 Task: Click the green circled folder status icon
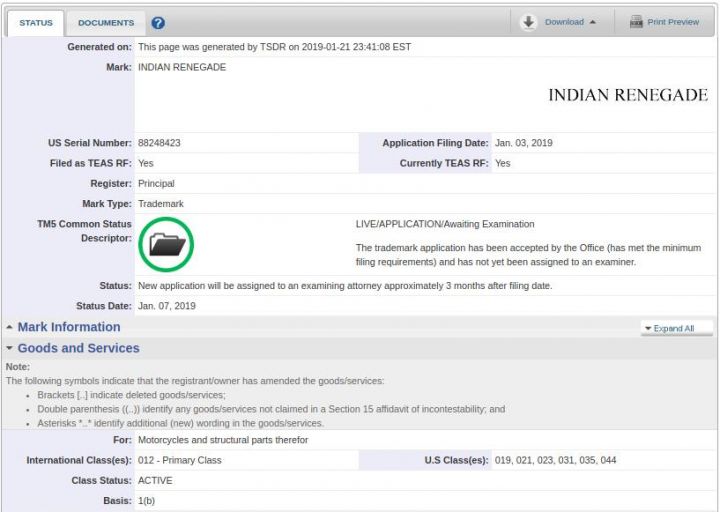click(166, 243)
